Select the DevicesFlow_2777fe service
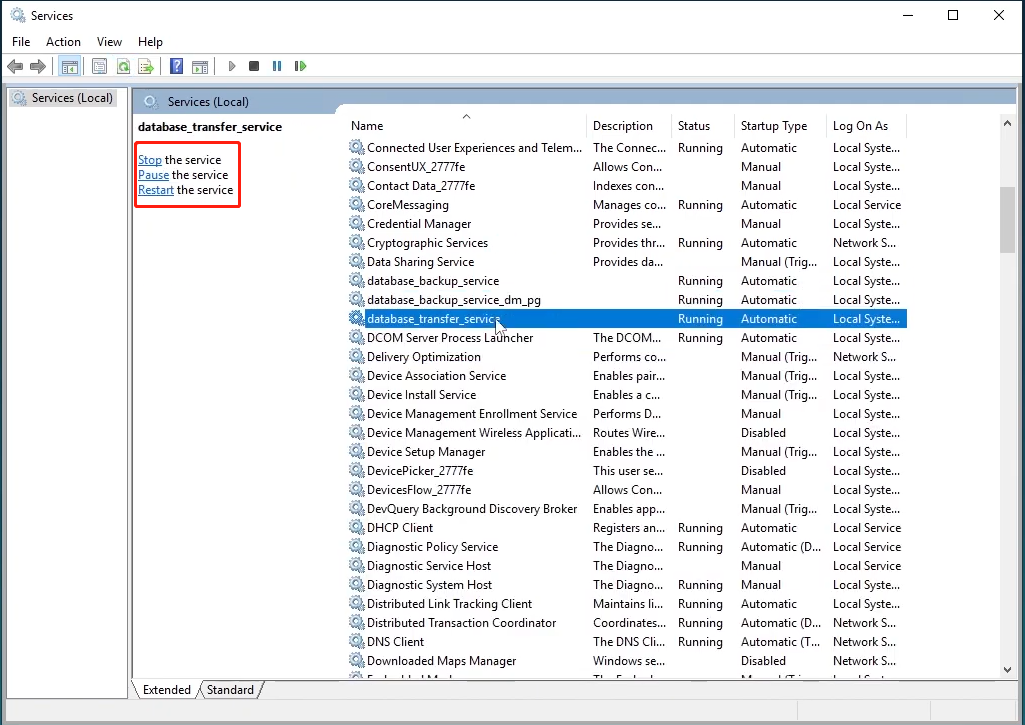This screenshot has width=1025, height=725. tap(627, 489)
